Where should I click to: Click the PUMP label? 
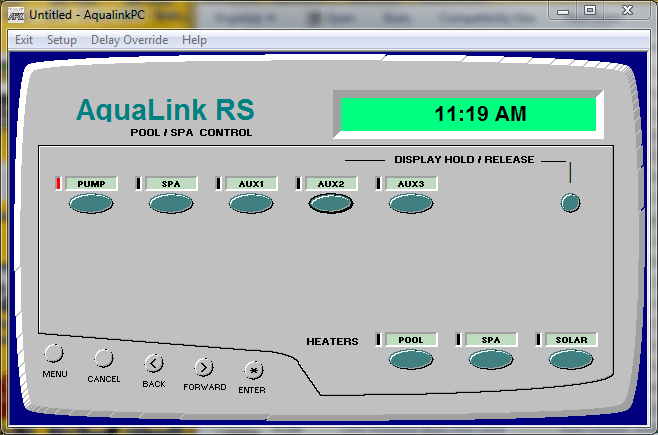click(x=91, y=184)
